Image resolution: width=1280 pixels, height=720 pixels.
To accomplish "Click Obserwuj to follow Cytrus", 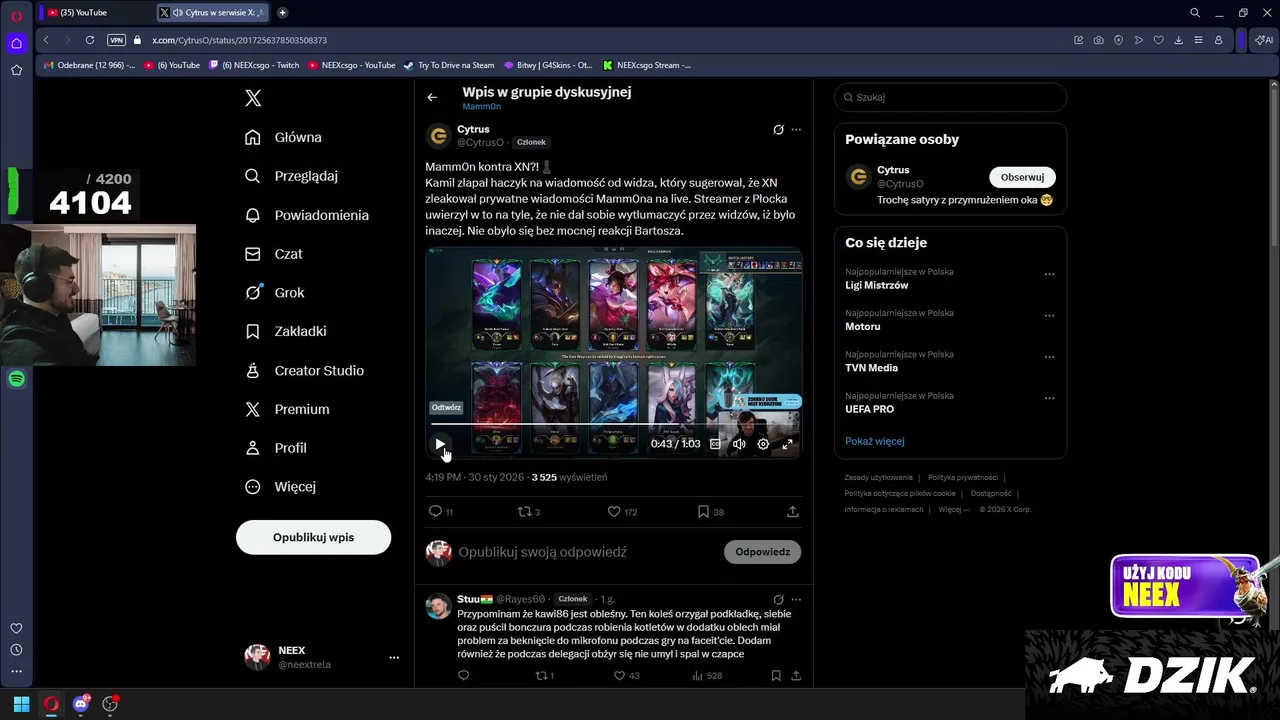I will [x=1022, y=177].
